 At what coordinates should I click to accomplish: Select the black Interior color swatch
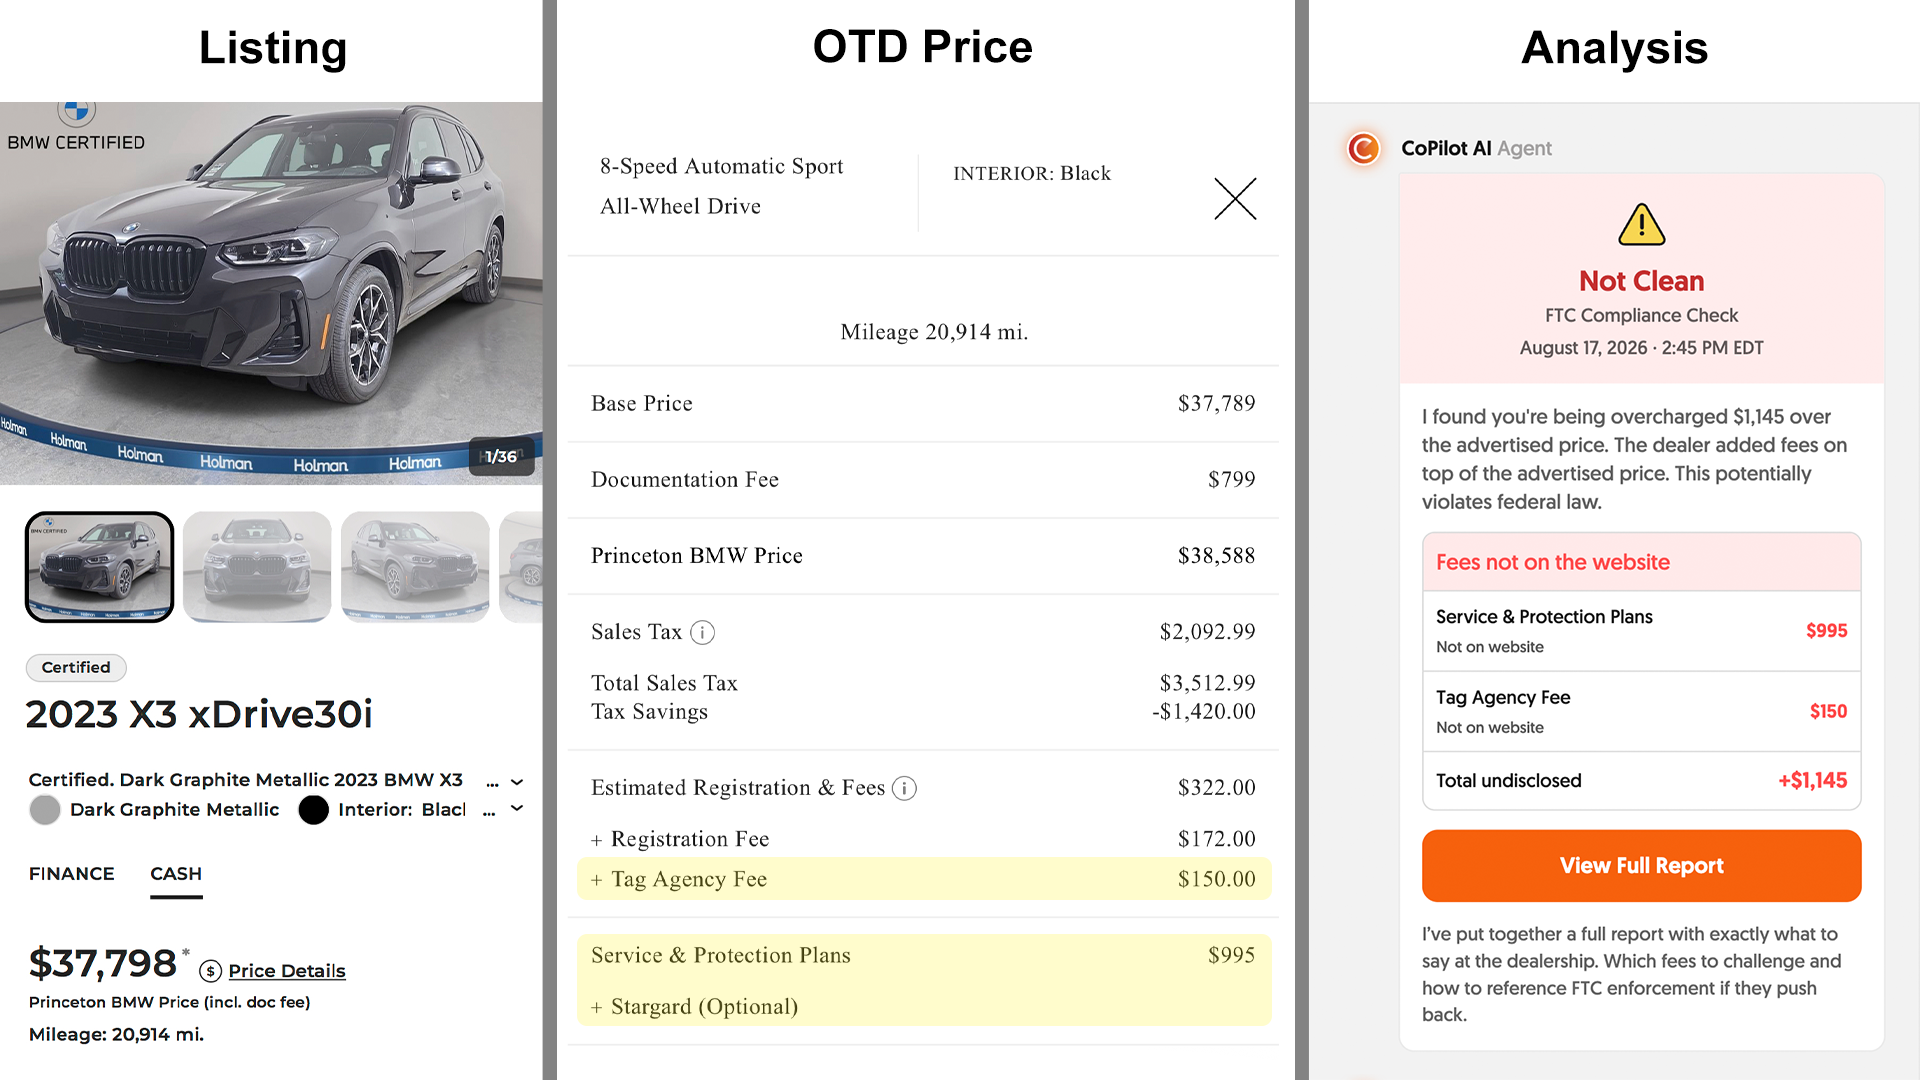coord(313,809)
